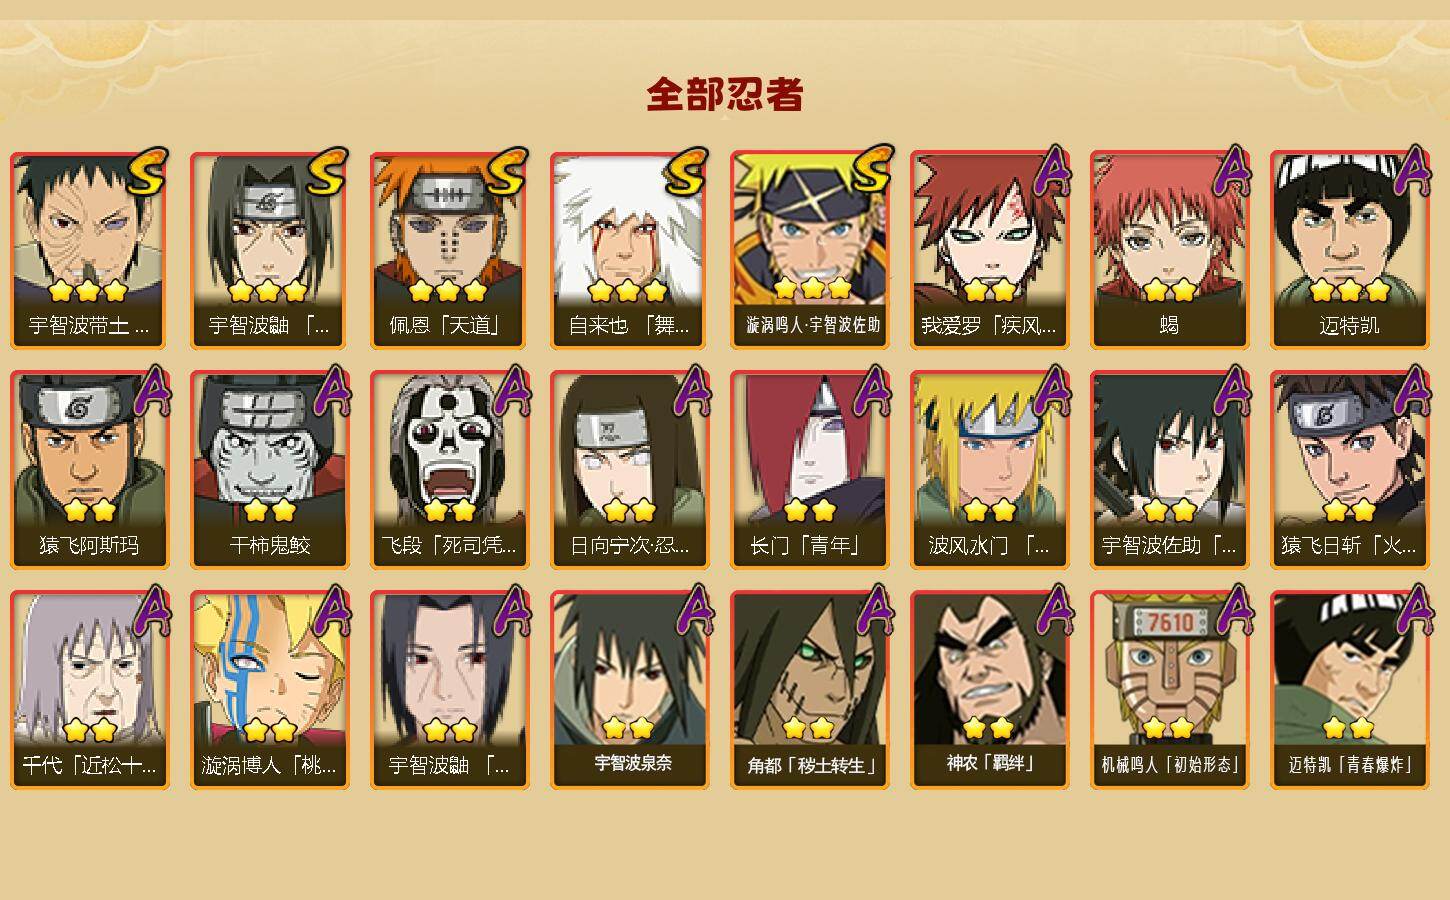Select the 飞段 skull-face ninja card
Screen dimensions: 1450x900
[x=450, y=470]
